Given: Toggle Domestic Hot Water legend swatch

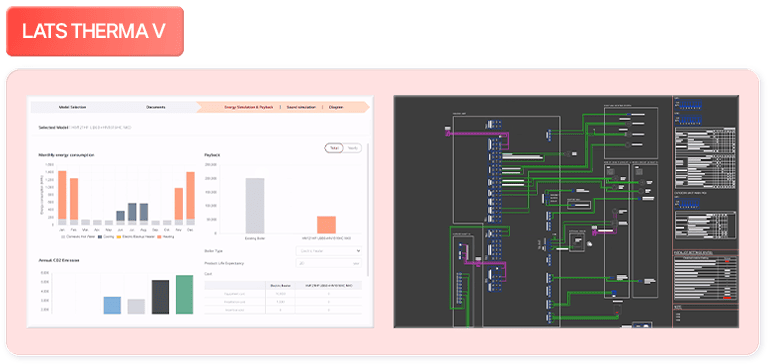Looking at the screenshot, I should (x=62, y=237).
